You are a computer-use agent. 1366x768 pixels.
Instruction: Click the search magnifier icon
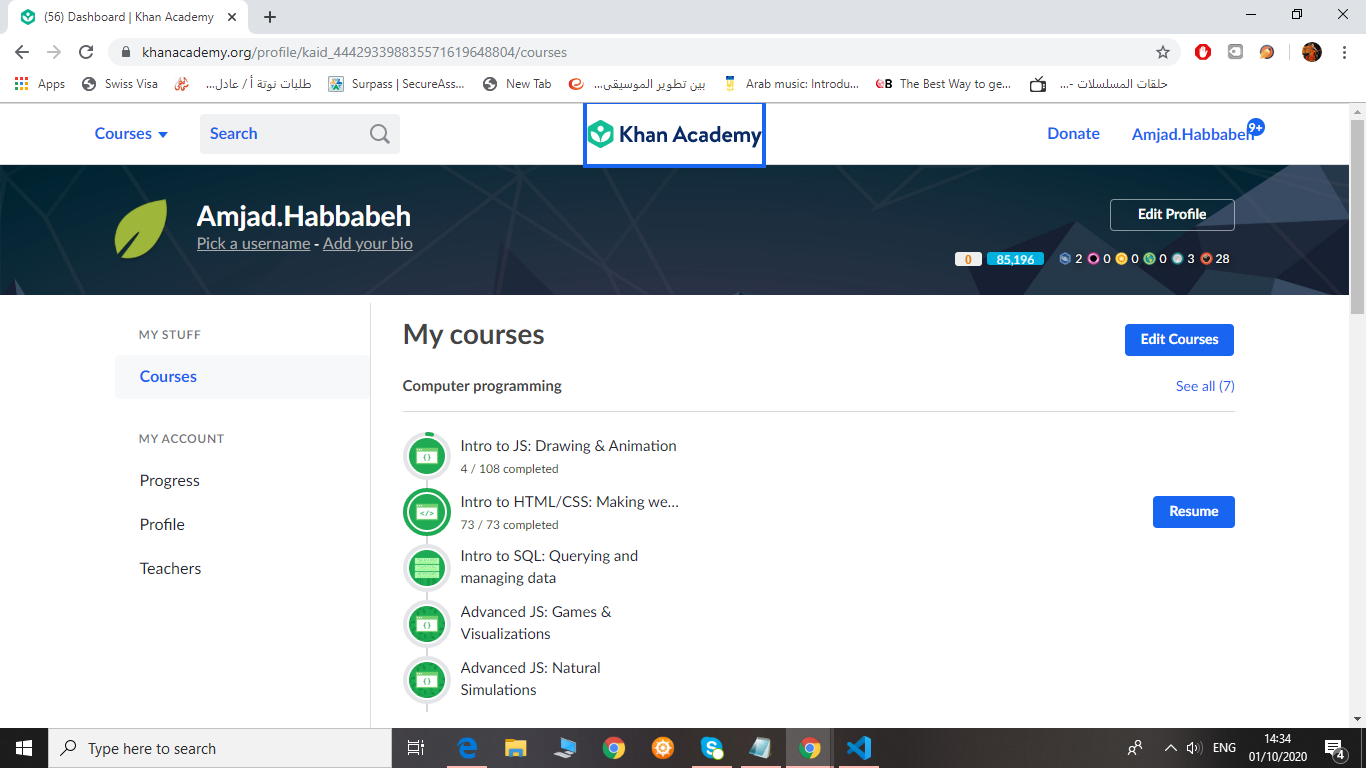coord(380,134)
